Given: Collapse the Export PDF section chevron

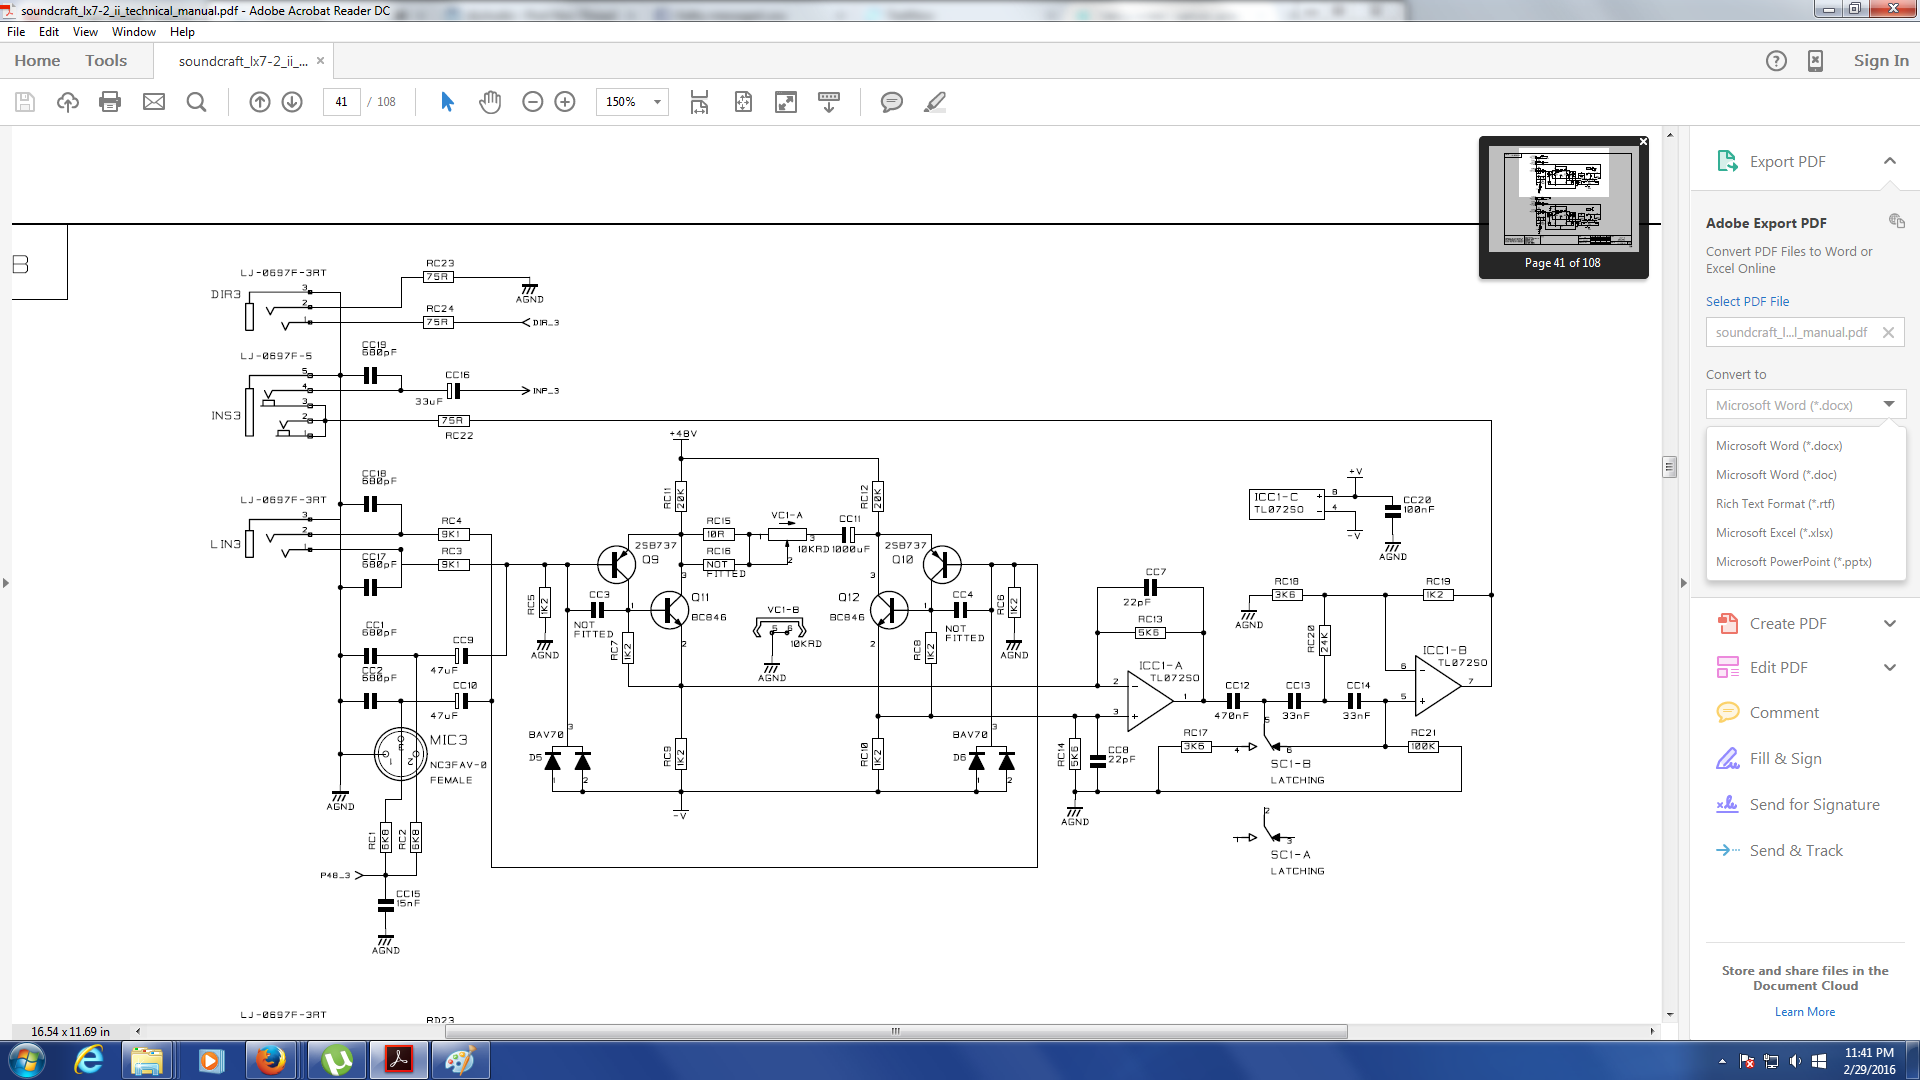Looking at the screenshot, I should 1889,161.
